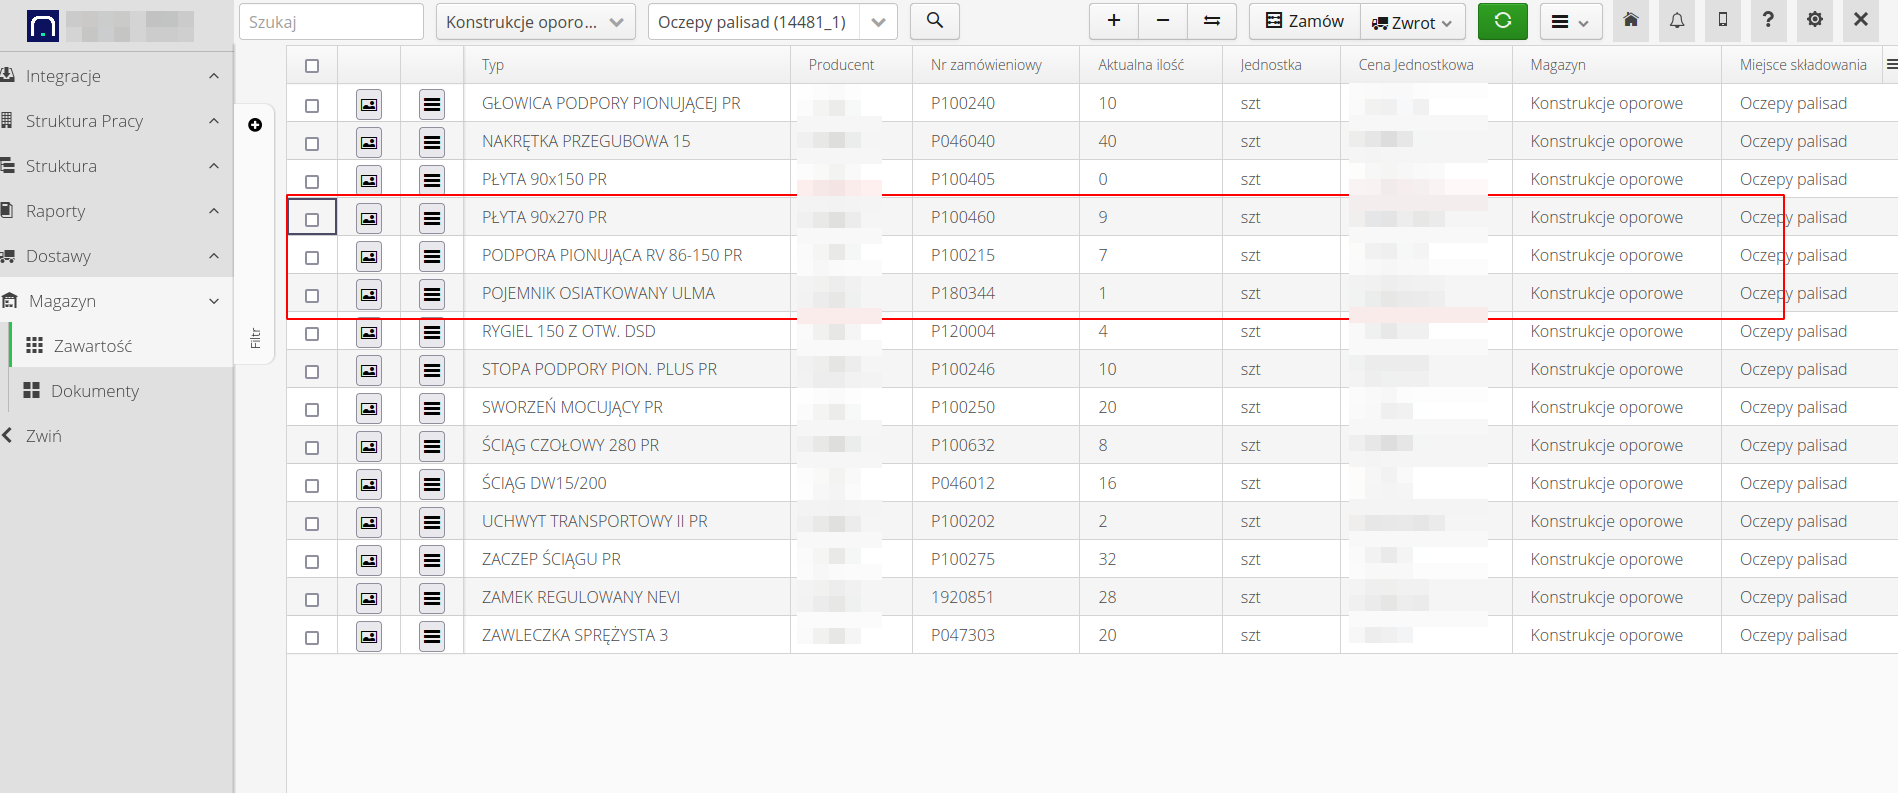Check the ZAMEK REGULOWANY NEVI row checkbox
Viewport: 1898px width, 793px height.
coord(312,599)
